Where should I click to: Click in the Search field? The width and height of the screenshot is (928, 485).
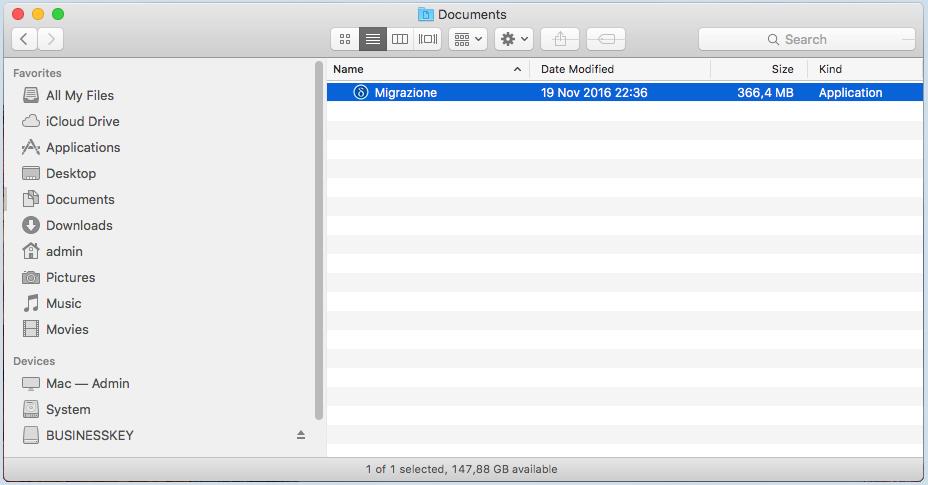pos(806,39)
